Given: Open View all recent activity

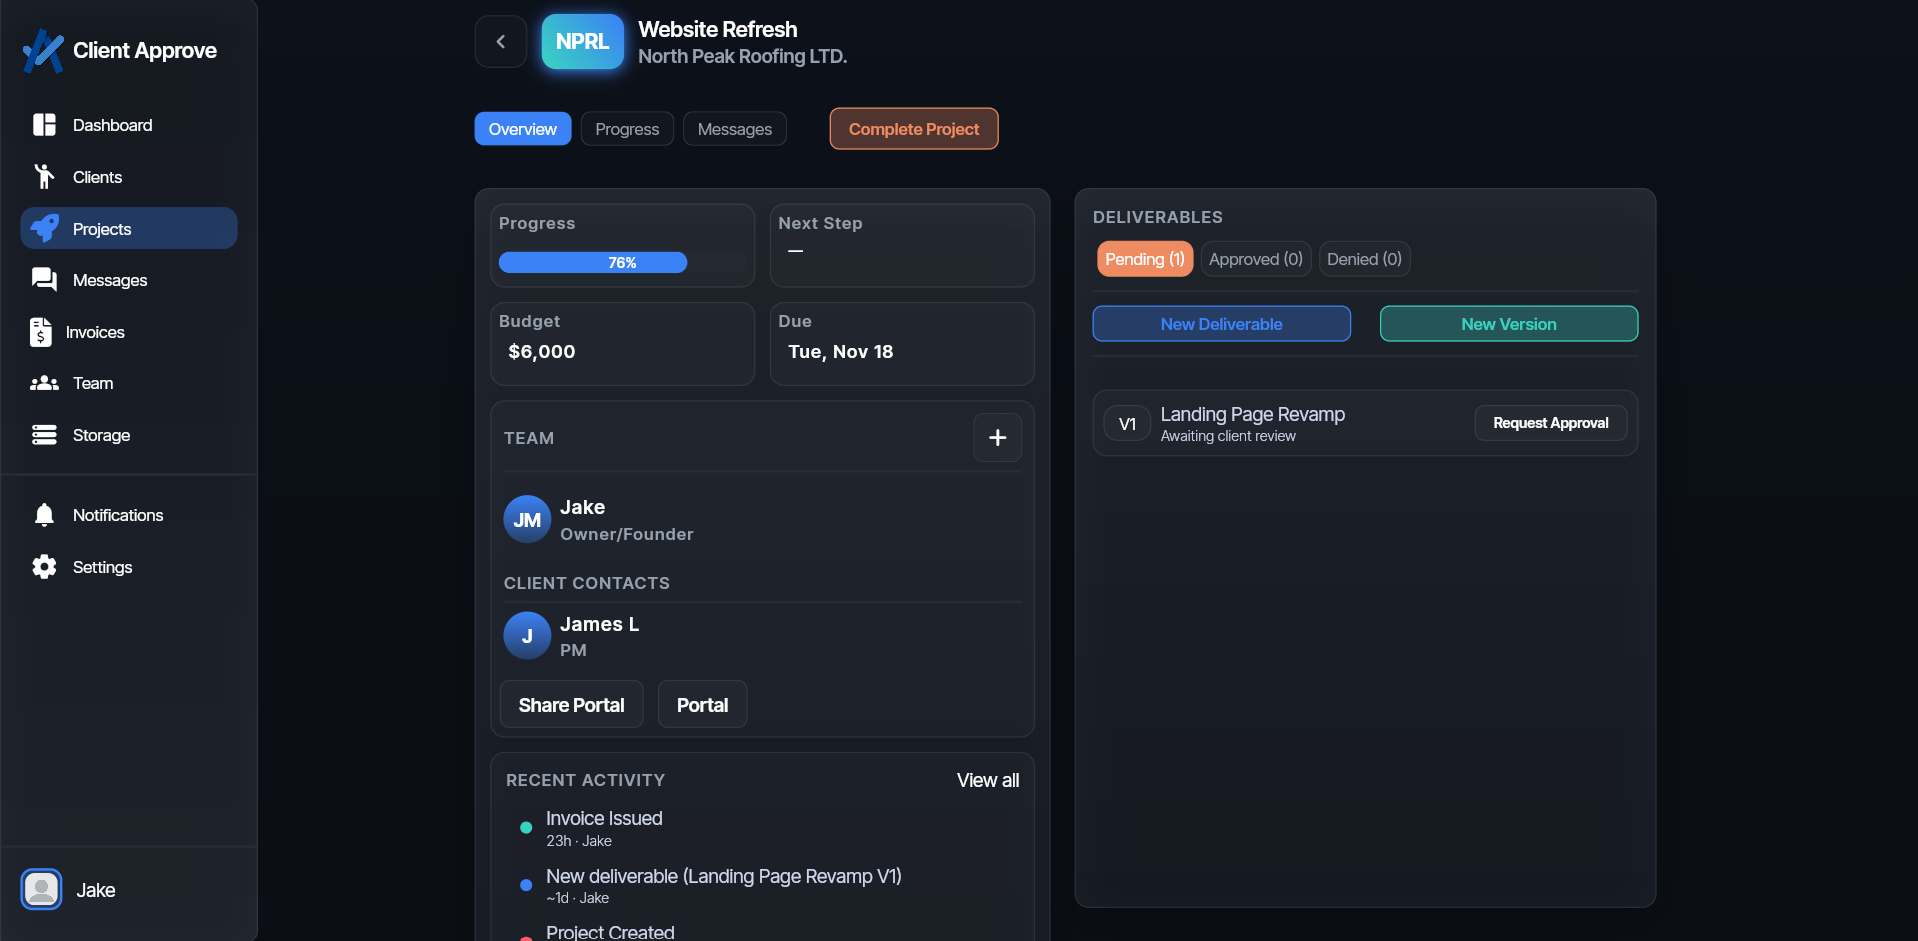Looking at the screenshot, I should tap(987, 780).
